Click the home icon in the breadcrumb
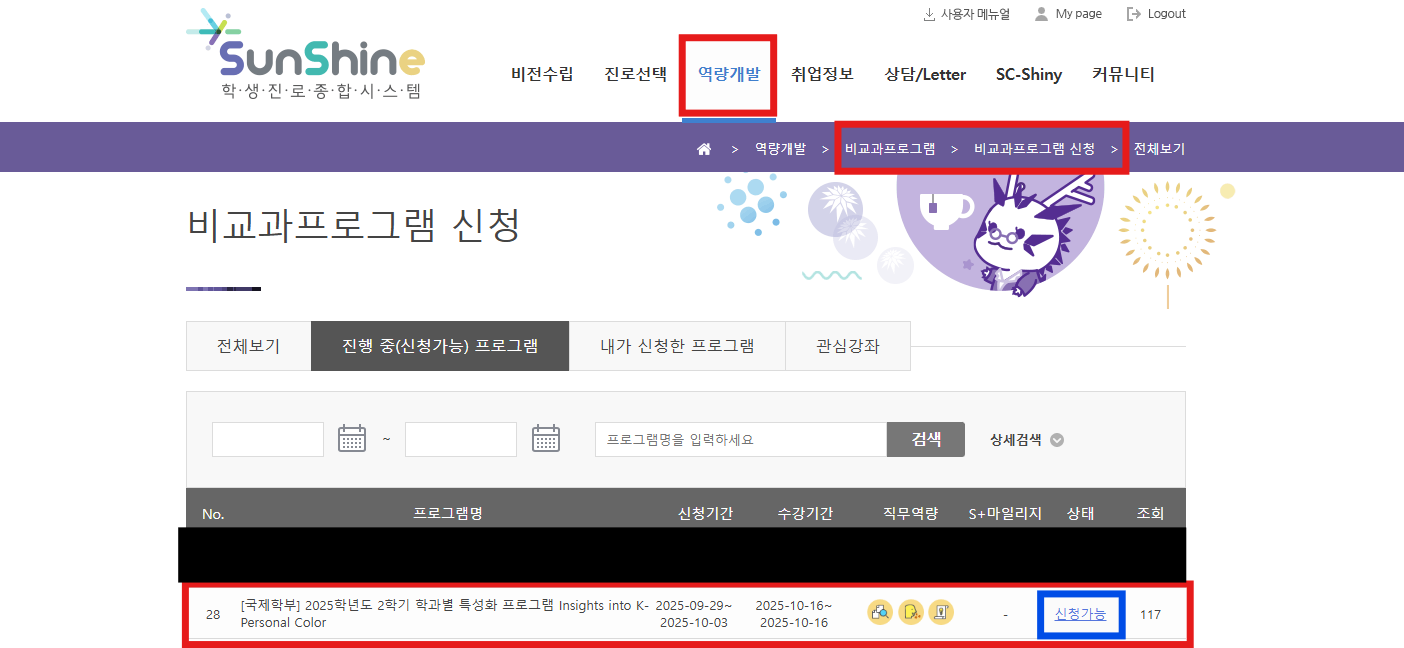This screenshot has width=1404, height=648. [x=704, y=149]
